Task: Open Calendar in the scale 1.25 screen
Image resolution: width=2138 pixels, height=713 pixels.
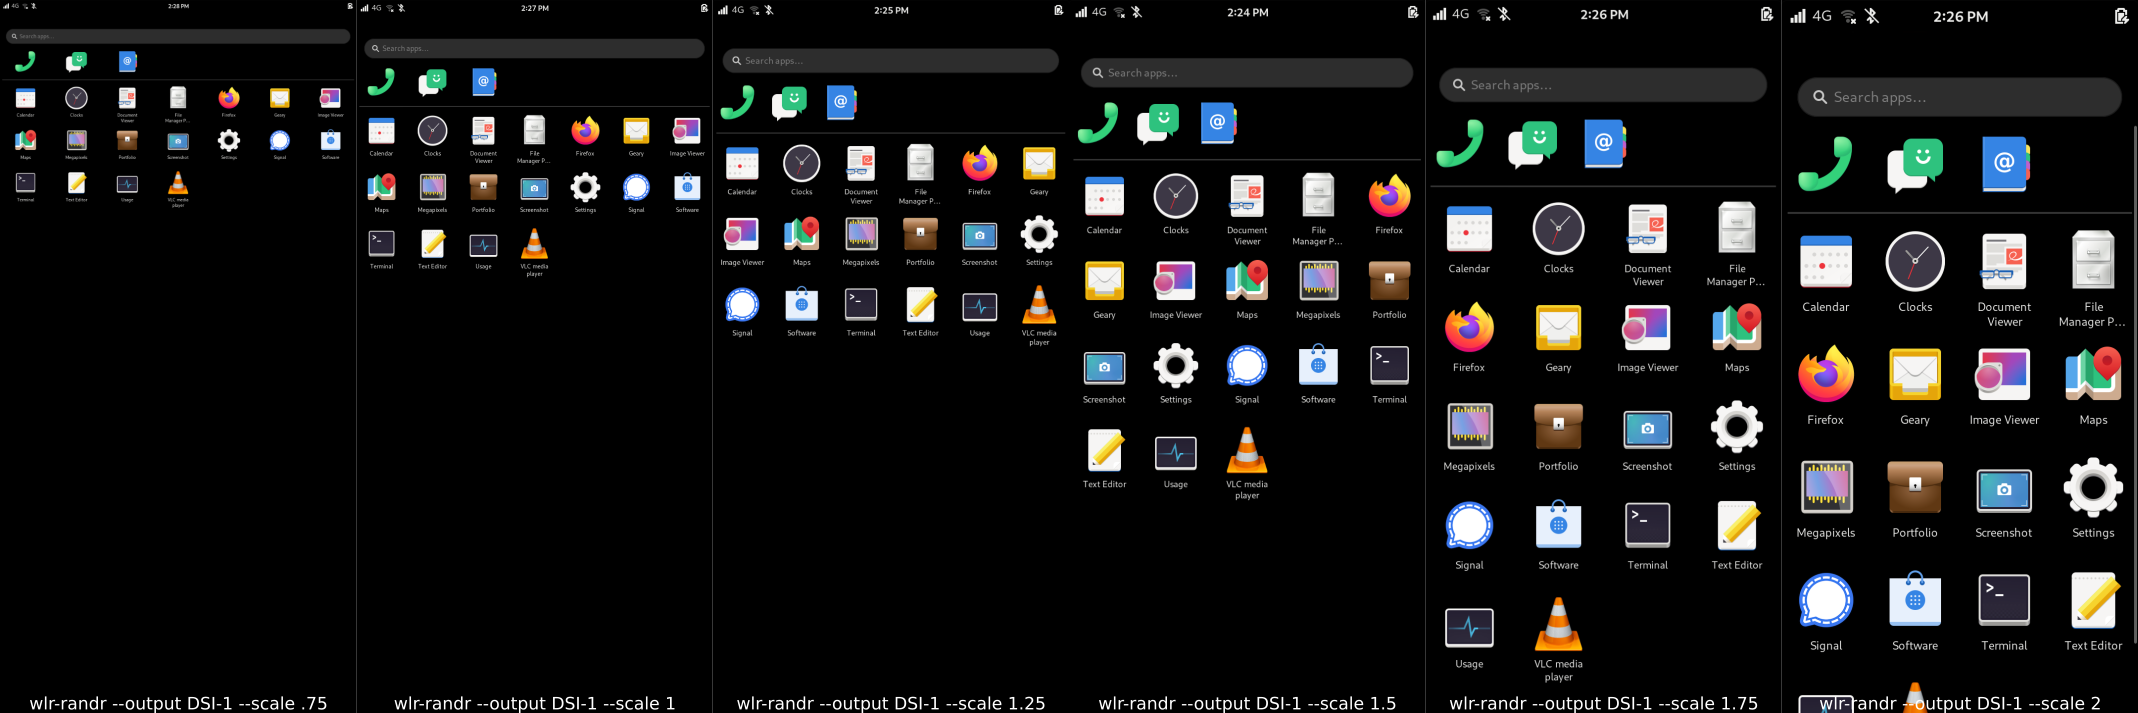Action: 742,163
